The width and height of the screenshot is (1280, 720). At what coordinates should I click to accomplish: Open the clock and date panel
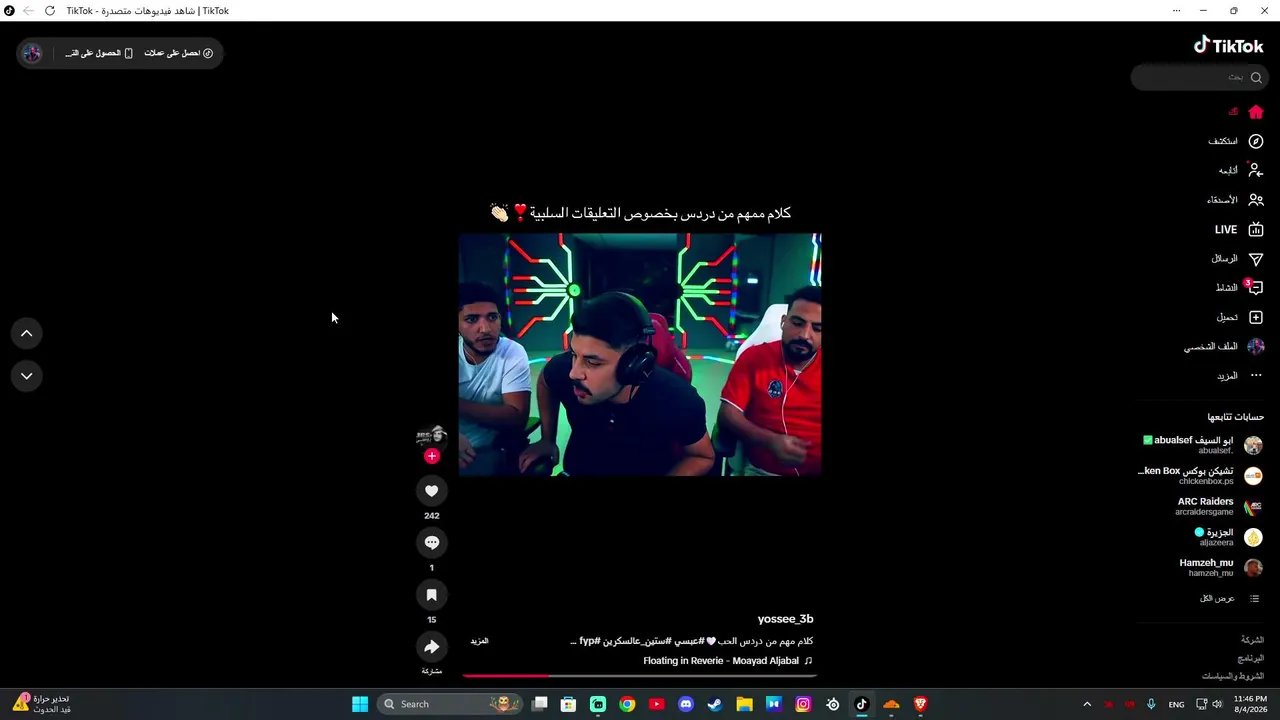pyautogui.click(x=1250, y=704)
